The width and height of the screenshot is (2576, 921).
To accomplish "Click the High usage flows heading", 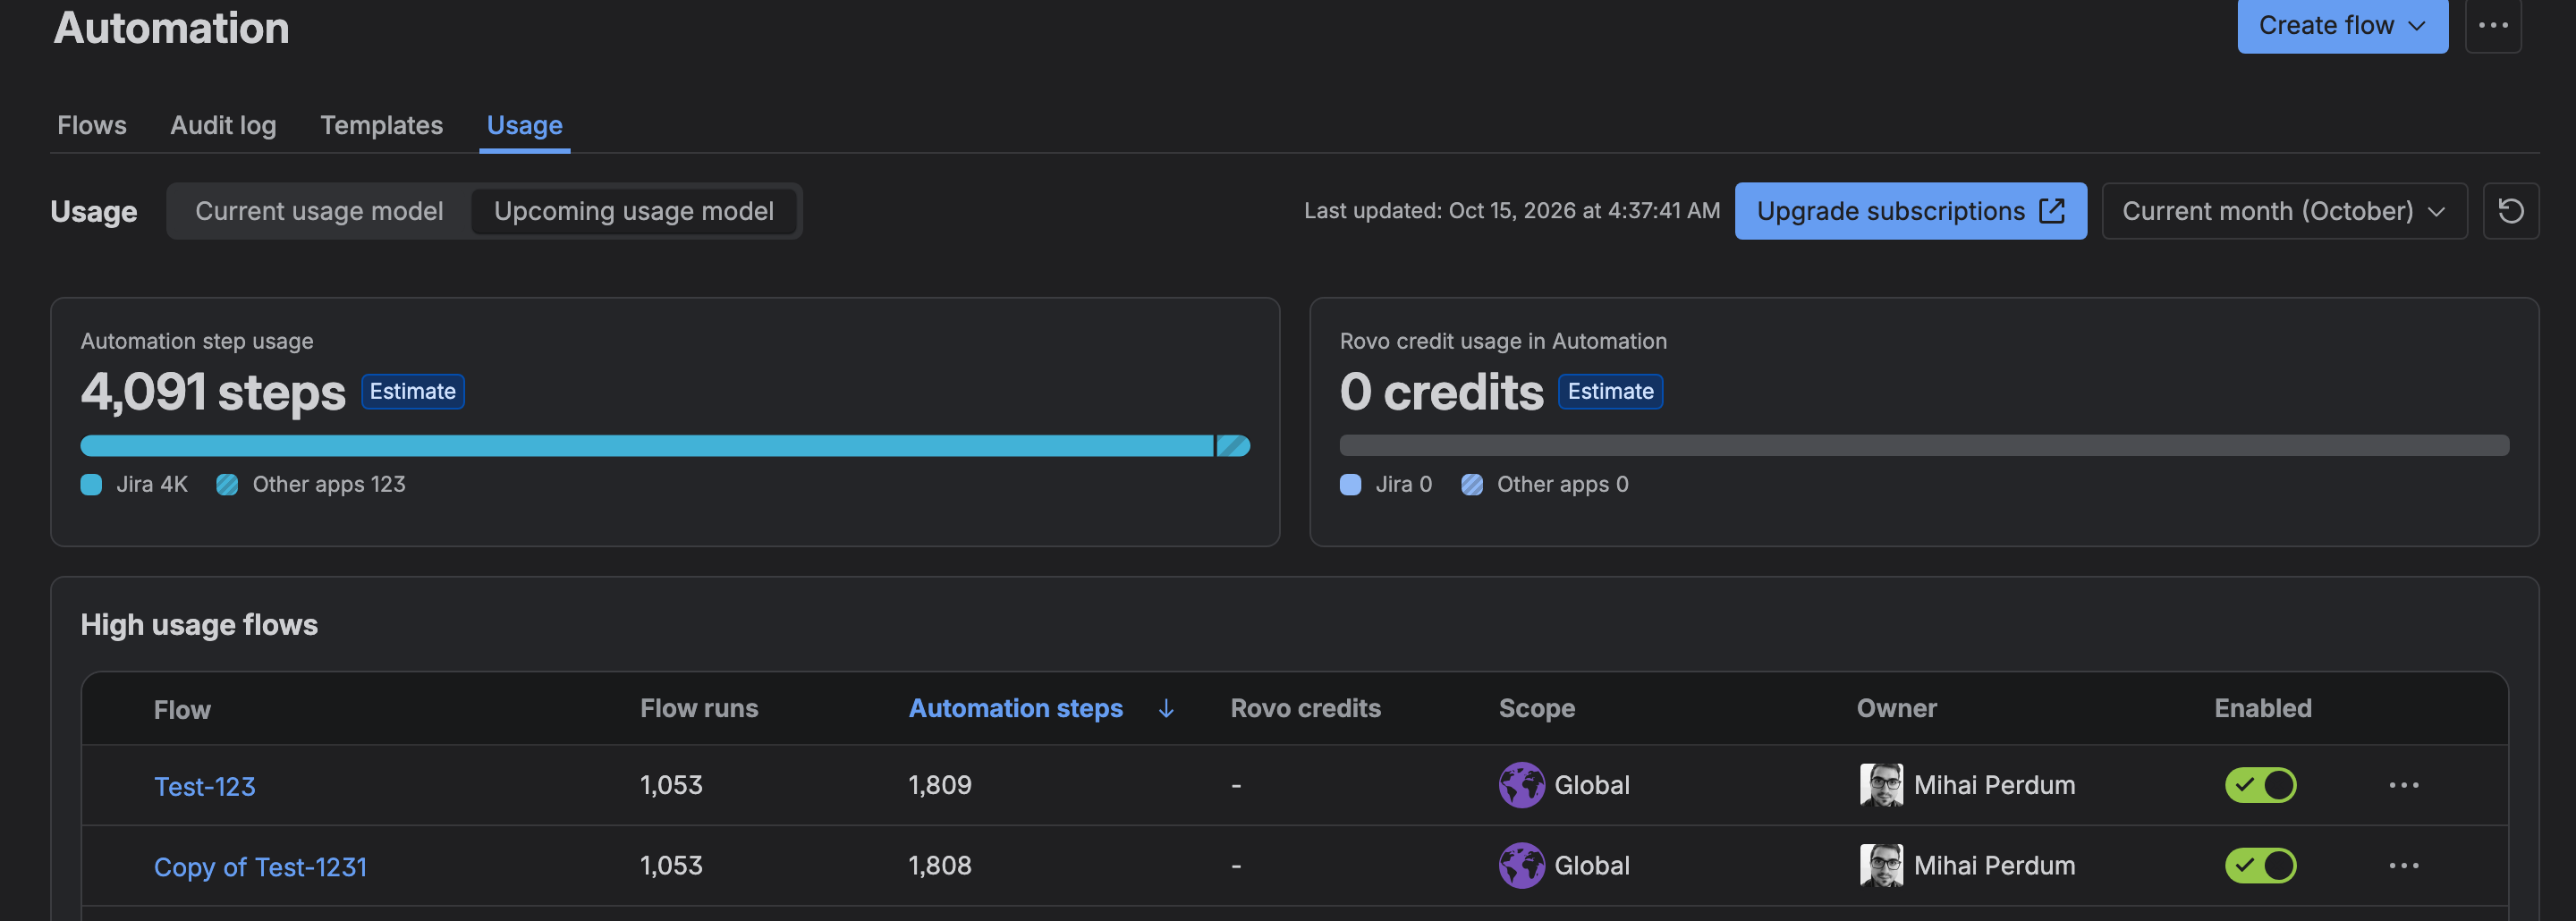I will coord(199,625).
